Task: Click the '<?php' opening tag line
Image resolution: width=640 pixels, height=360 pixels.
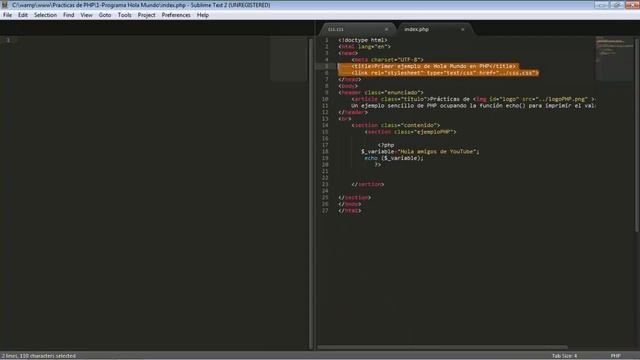Action: pyautogui.click(x=386, y=145)
